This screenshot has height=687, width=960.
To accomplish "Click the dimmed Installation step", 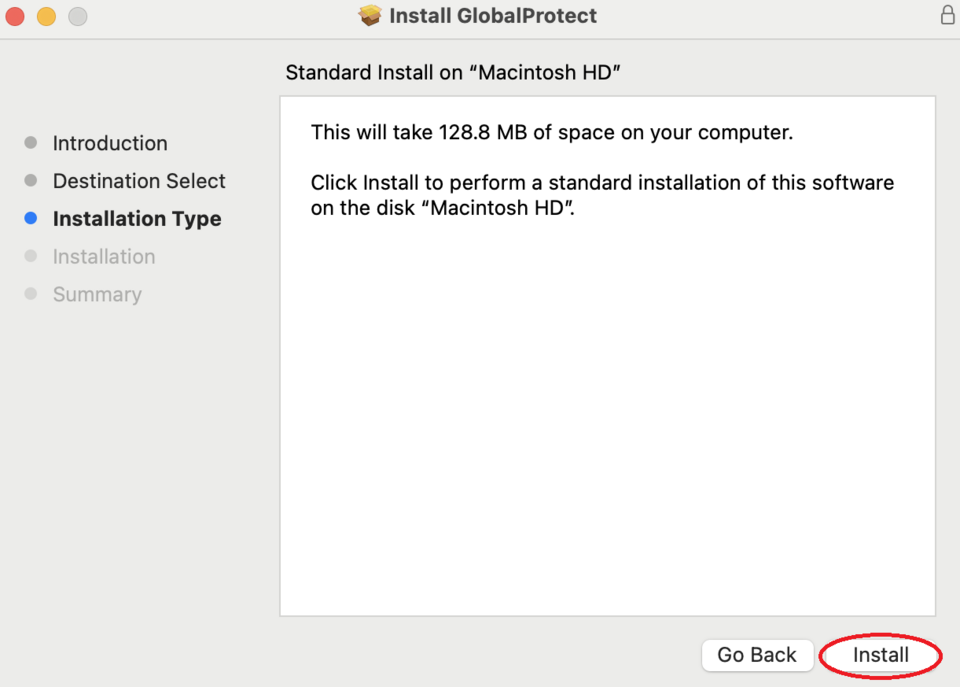I will (x=104, y=257).
